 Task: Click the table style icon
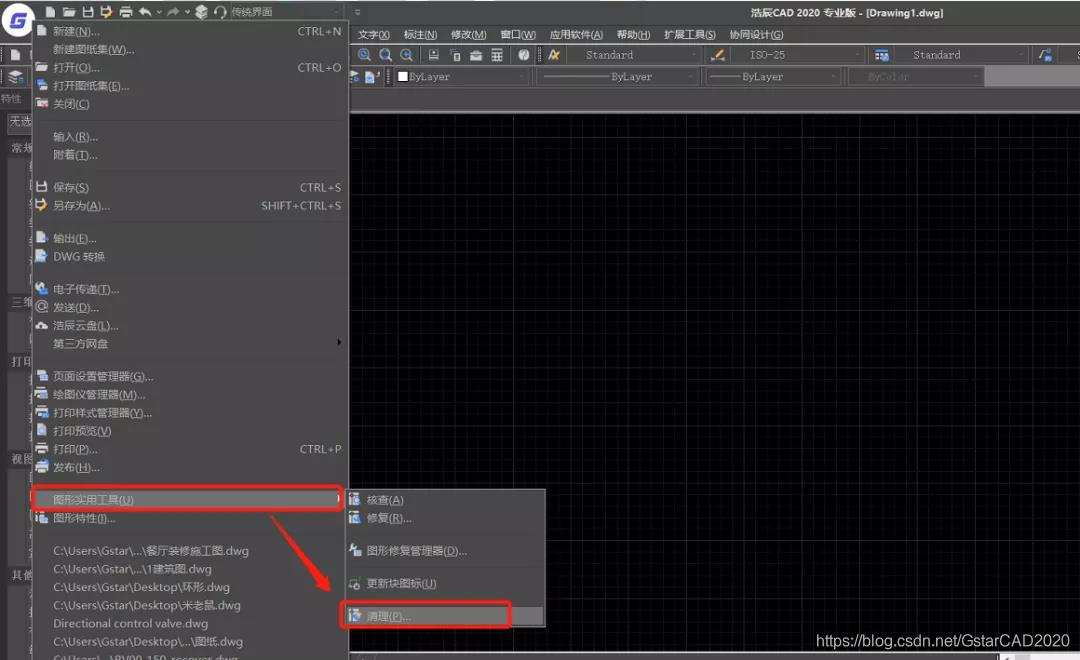click(x=882, y=55)
